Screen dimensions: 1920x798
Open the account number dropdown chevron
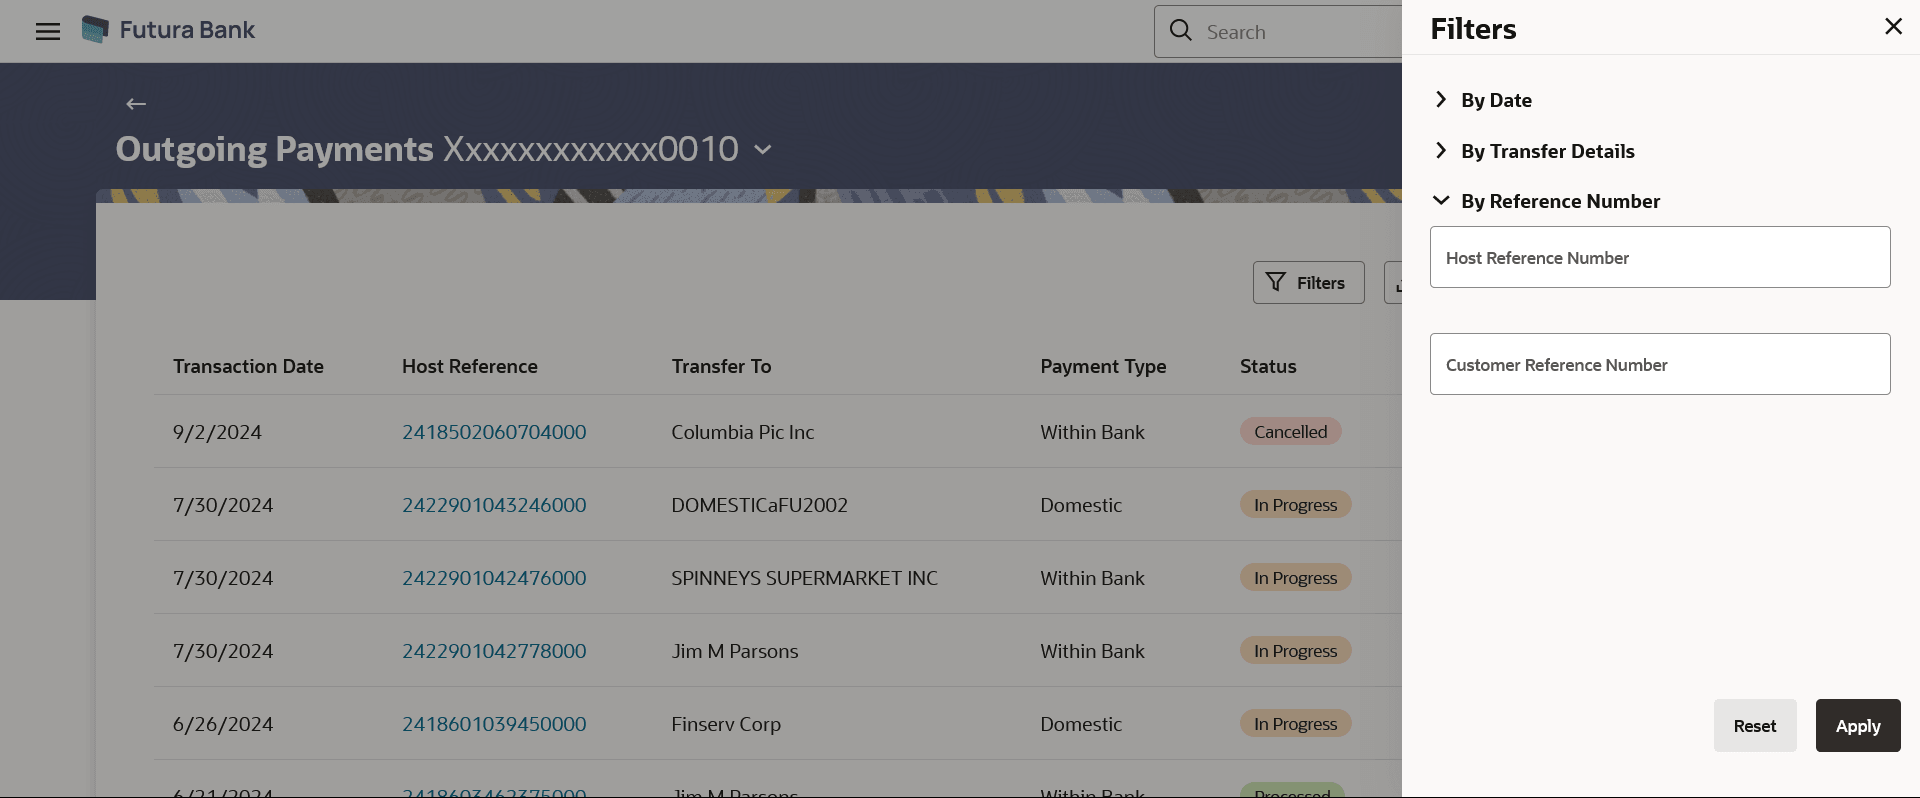763,150
